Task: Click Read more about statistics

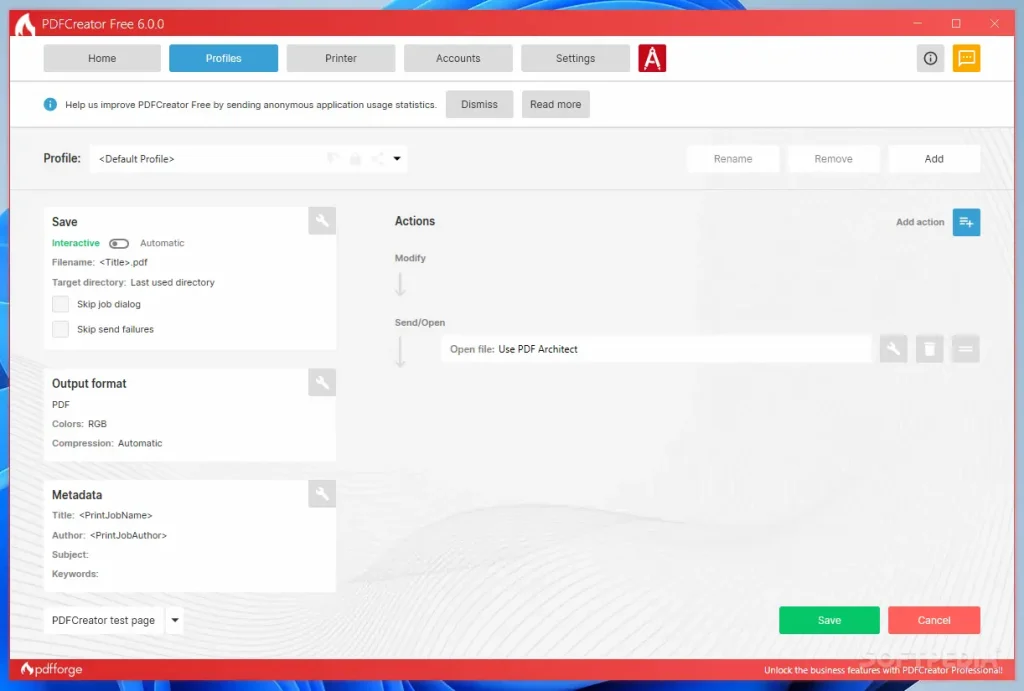Action: click(556, 104)
